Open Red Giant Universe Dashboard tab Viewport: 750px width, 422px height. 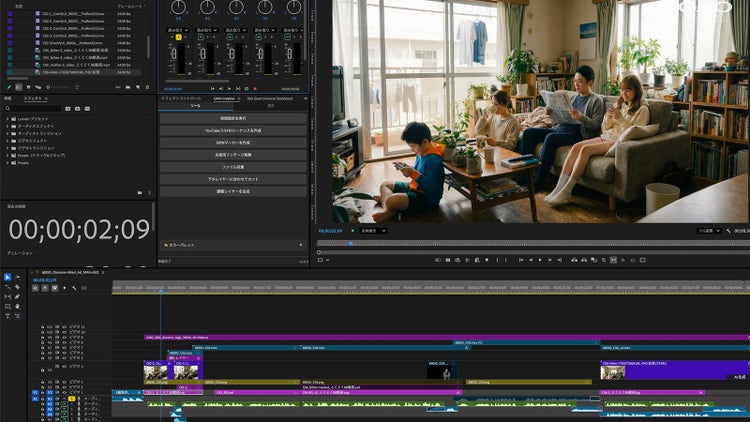[x=269, y=99]
